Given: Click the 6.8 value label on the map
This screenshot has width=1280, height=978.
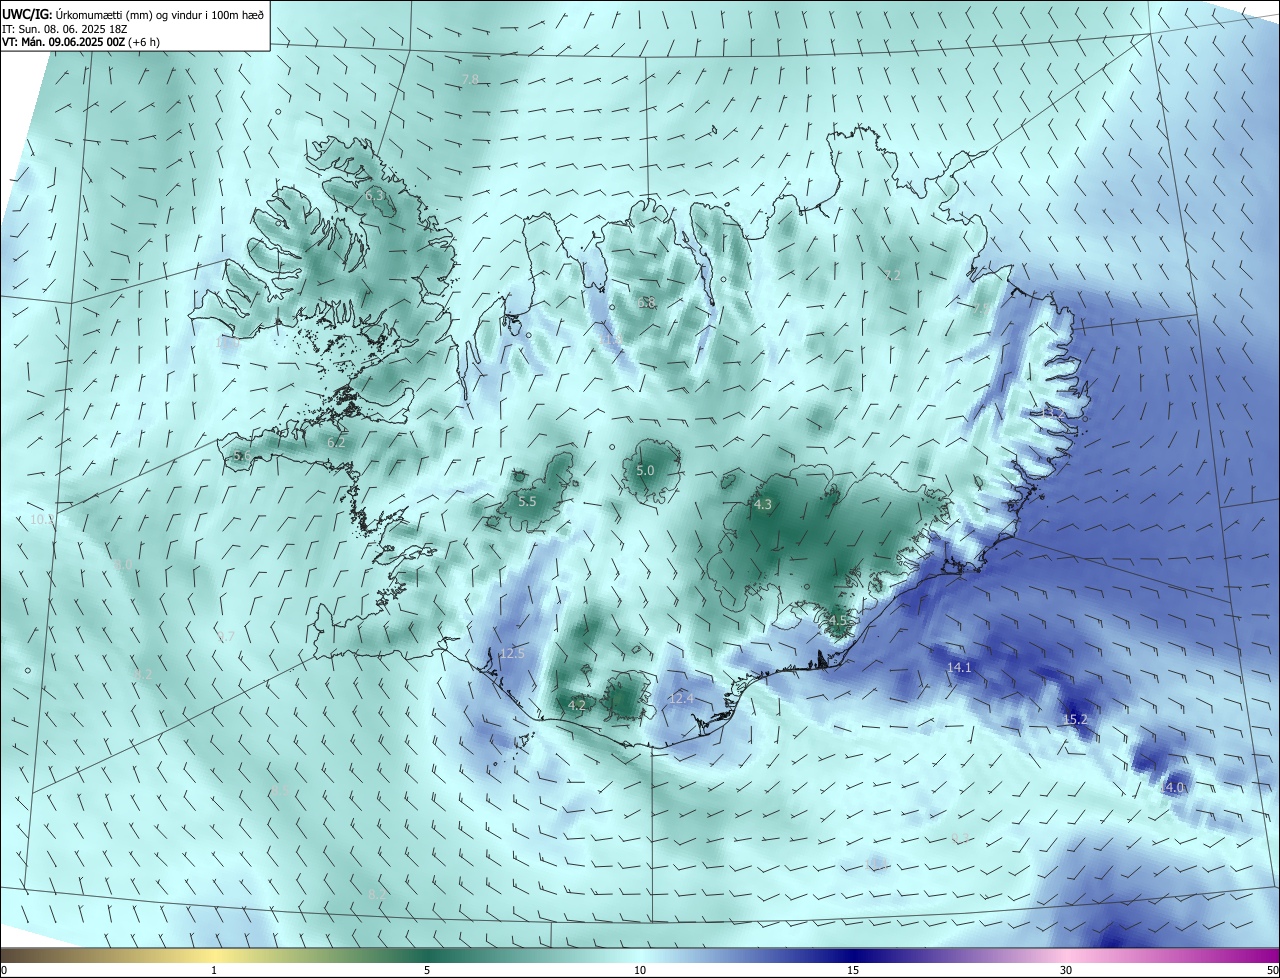Looking at the screenshot, I should click(647, 302).
